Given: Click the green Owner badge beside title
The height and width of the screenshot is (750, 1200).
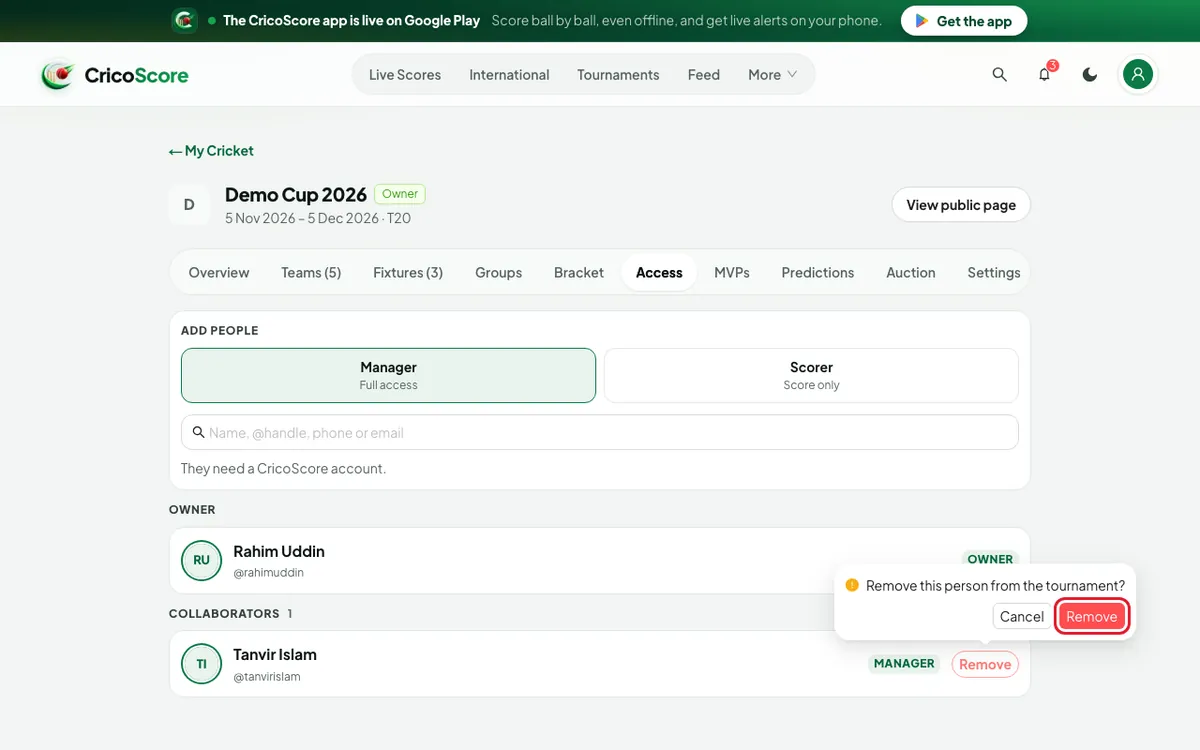Looking at the screenshot, I should 400,194.
